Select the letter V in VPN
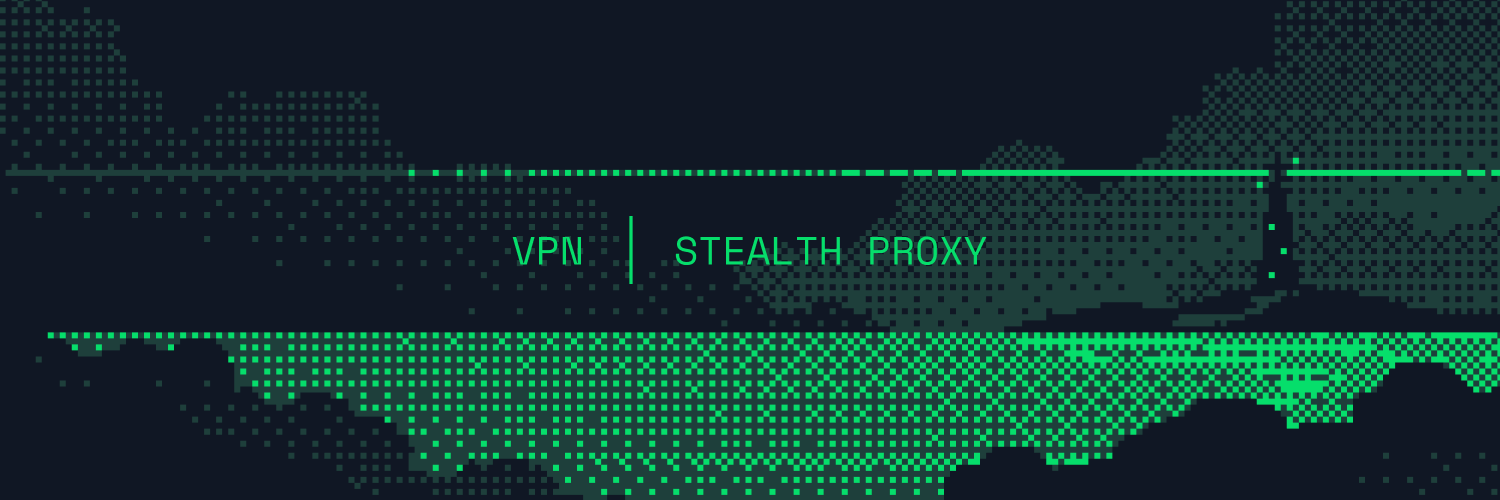 tap(523, 252)
